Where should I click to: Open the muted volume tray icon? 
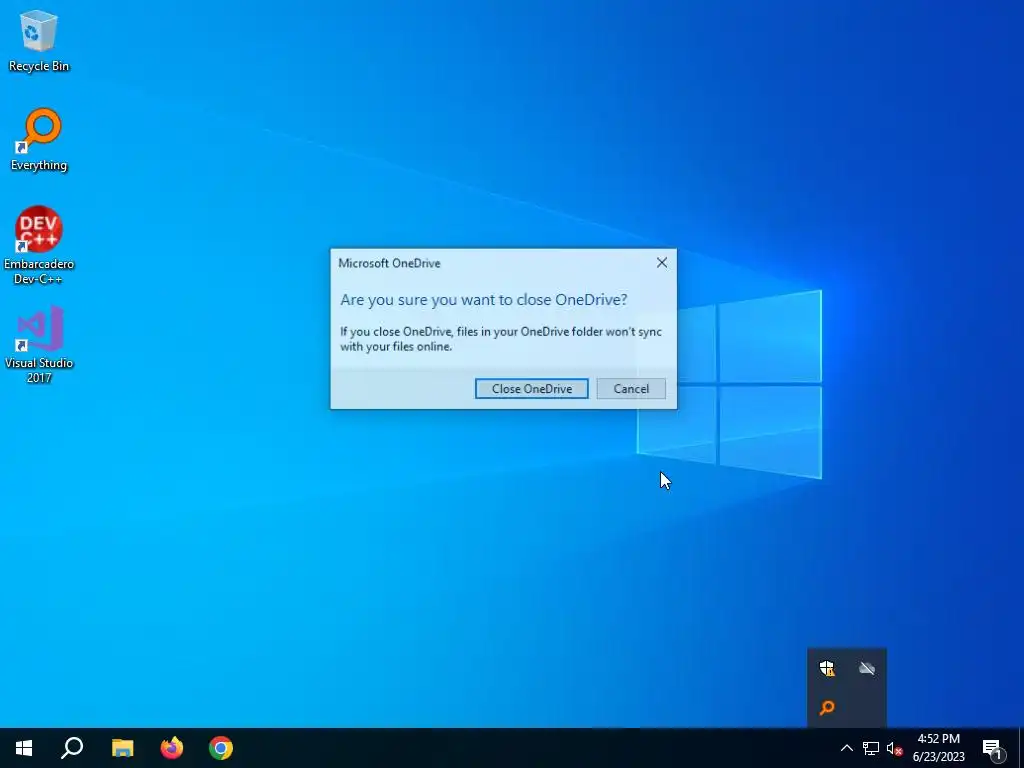894,748
